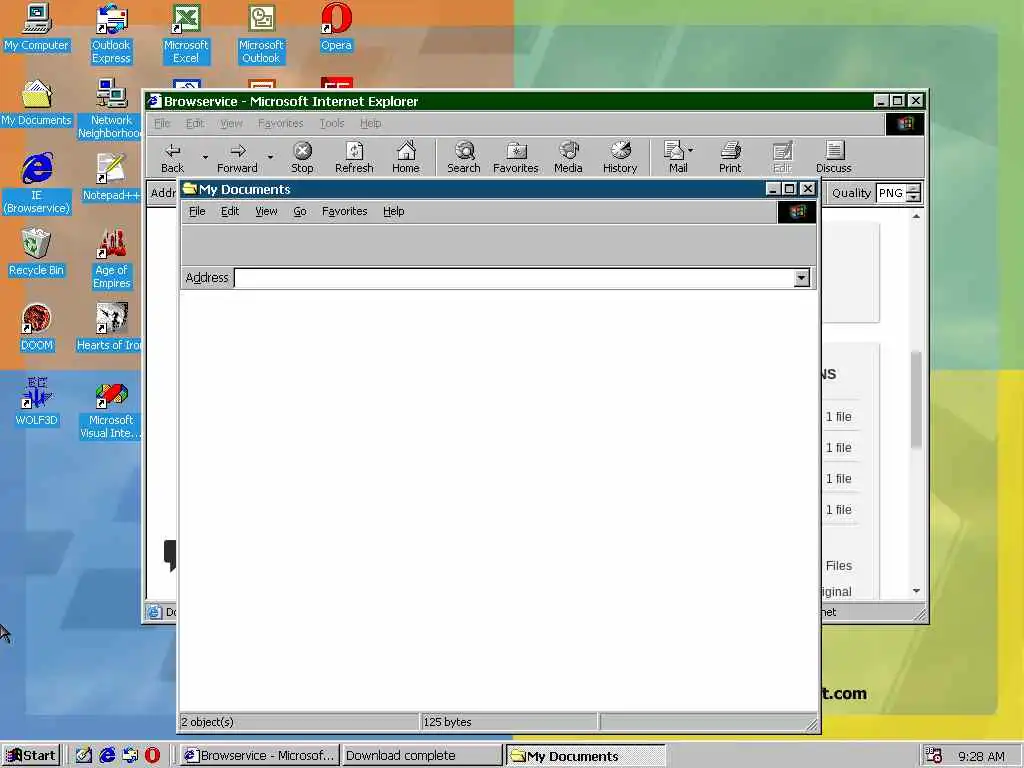Screen dimensions: 1024x768
Task: Select the WOLF3D desktop shortcut
Action: pos(37,402)
